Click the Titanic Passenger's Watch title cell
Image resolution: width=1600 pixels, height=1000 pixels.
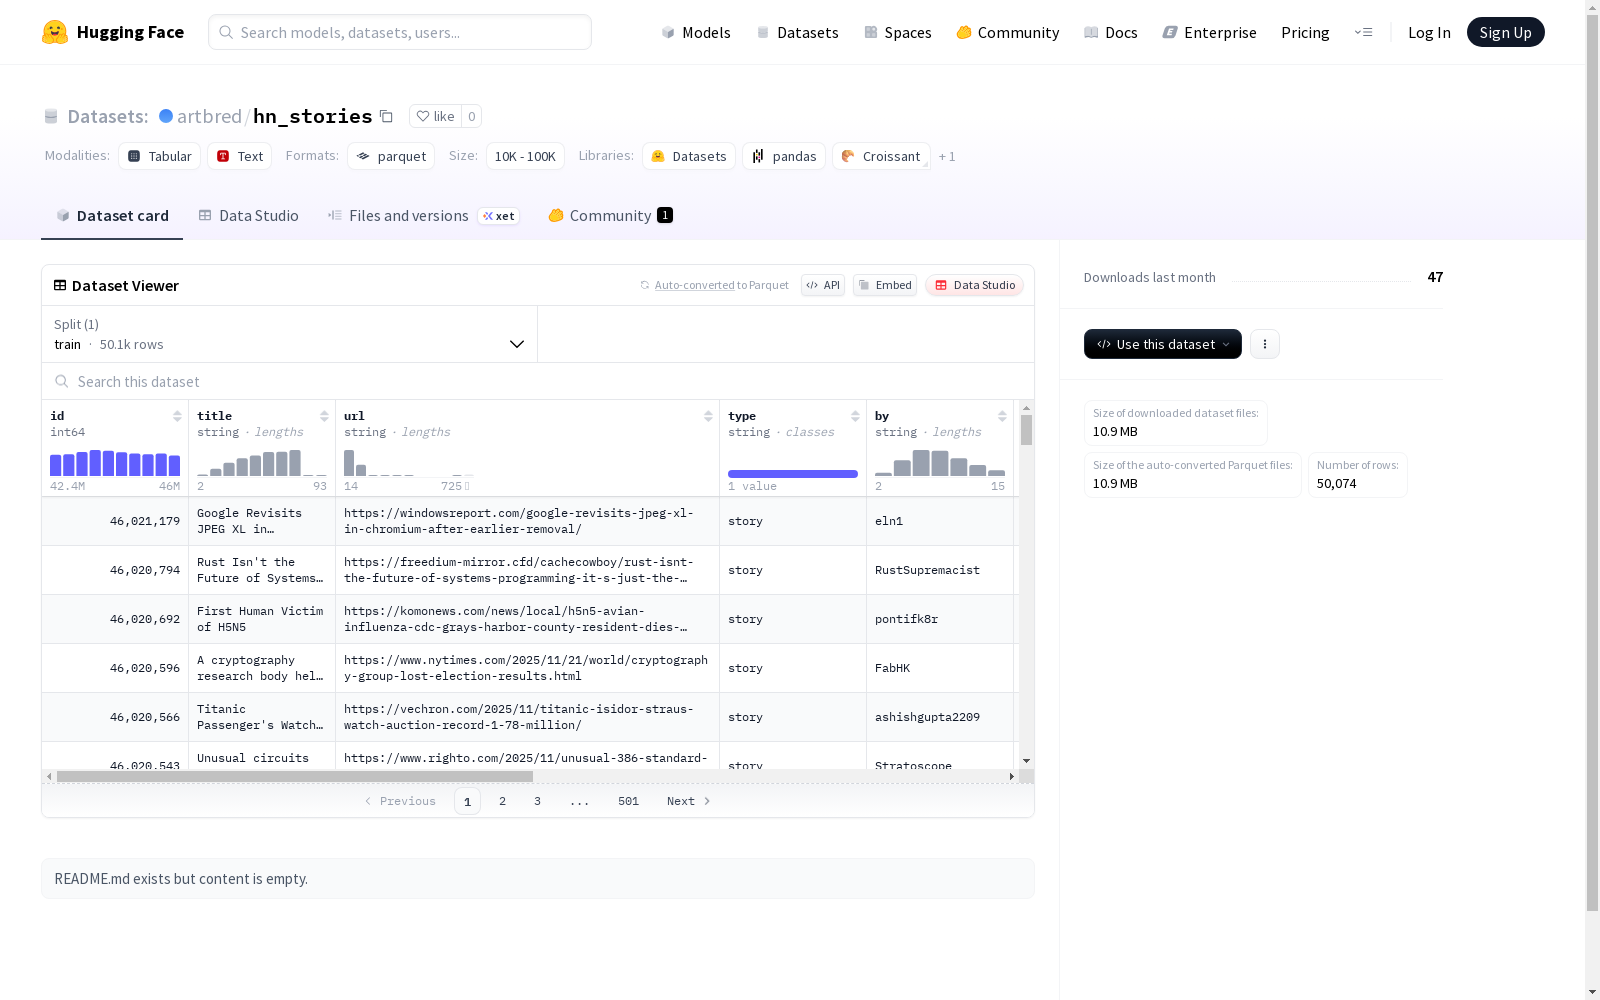click(x=262, y=717)
